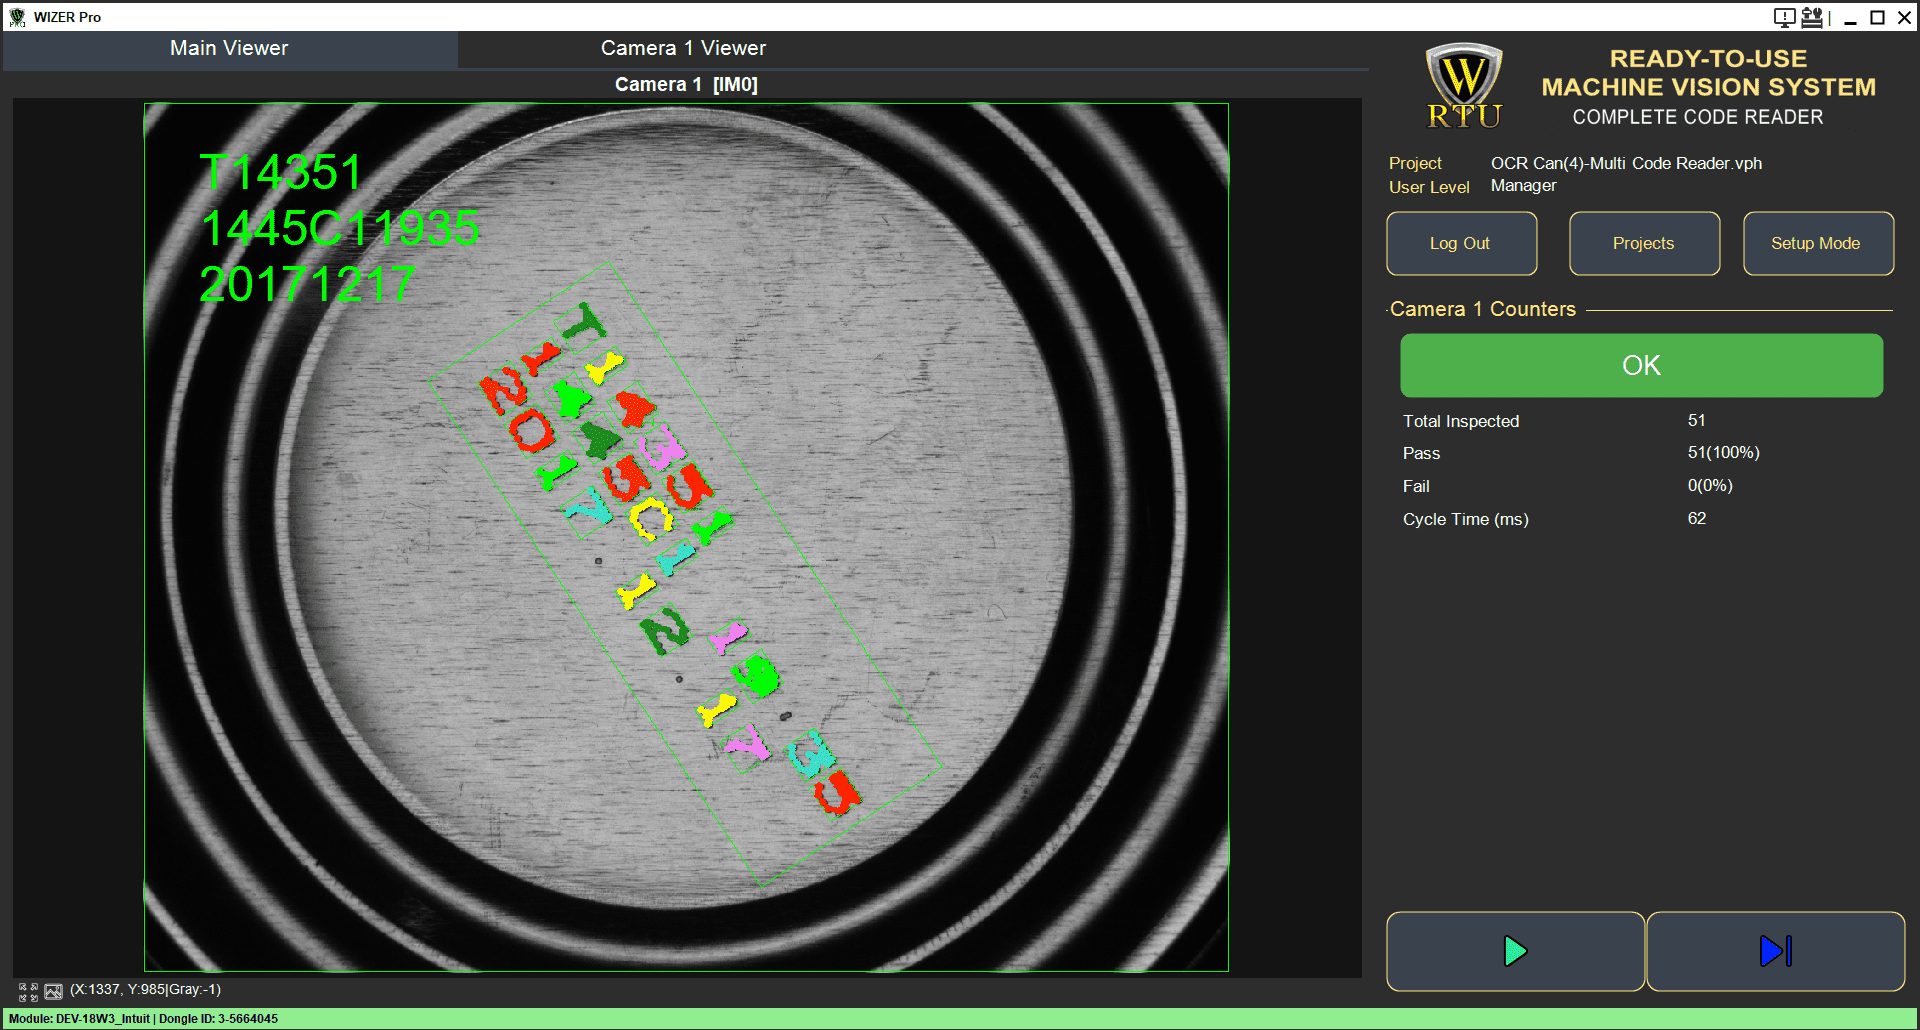Viewport: 1920px width, 1030px height.
Task: Click project name 'OCR Can(4)-Multi Code Reader.vph'
Action: (1626, 163)
